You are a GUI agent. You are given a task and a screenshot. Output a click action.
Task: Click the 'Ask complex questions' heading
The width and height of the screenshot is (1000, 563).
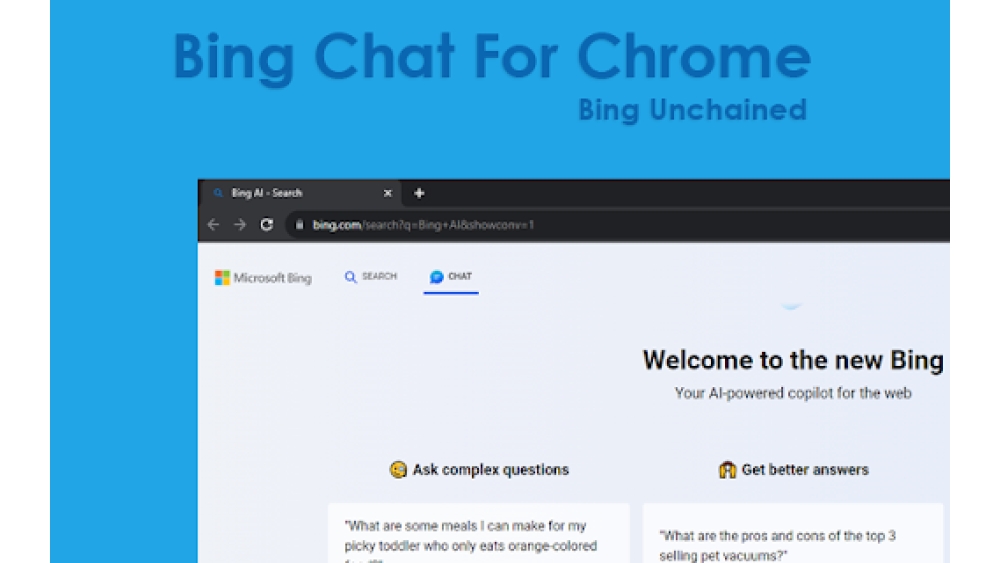490,470
